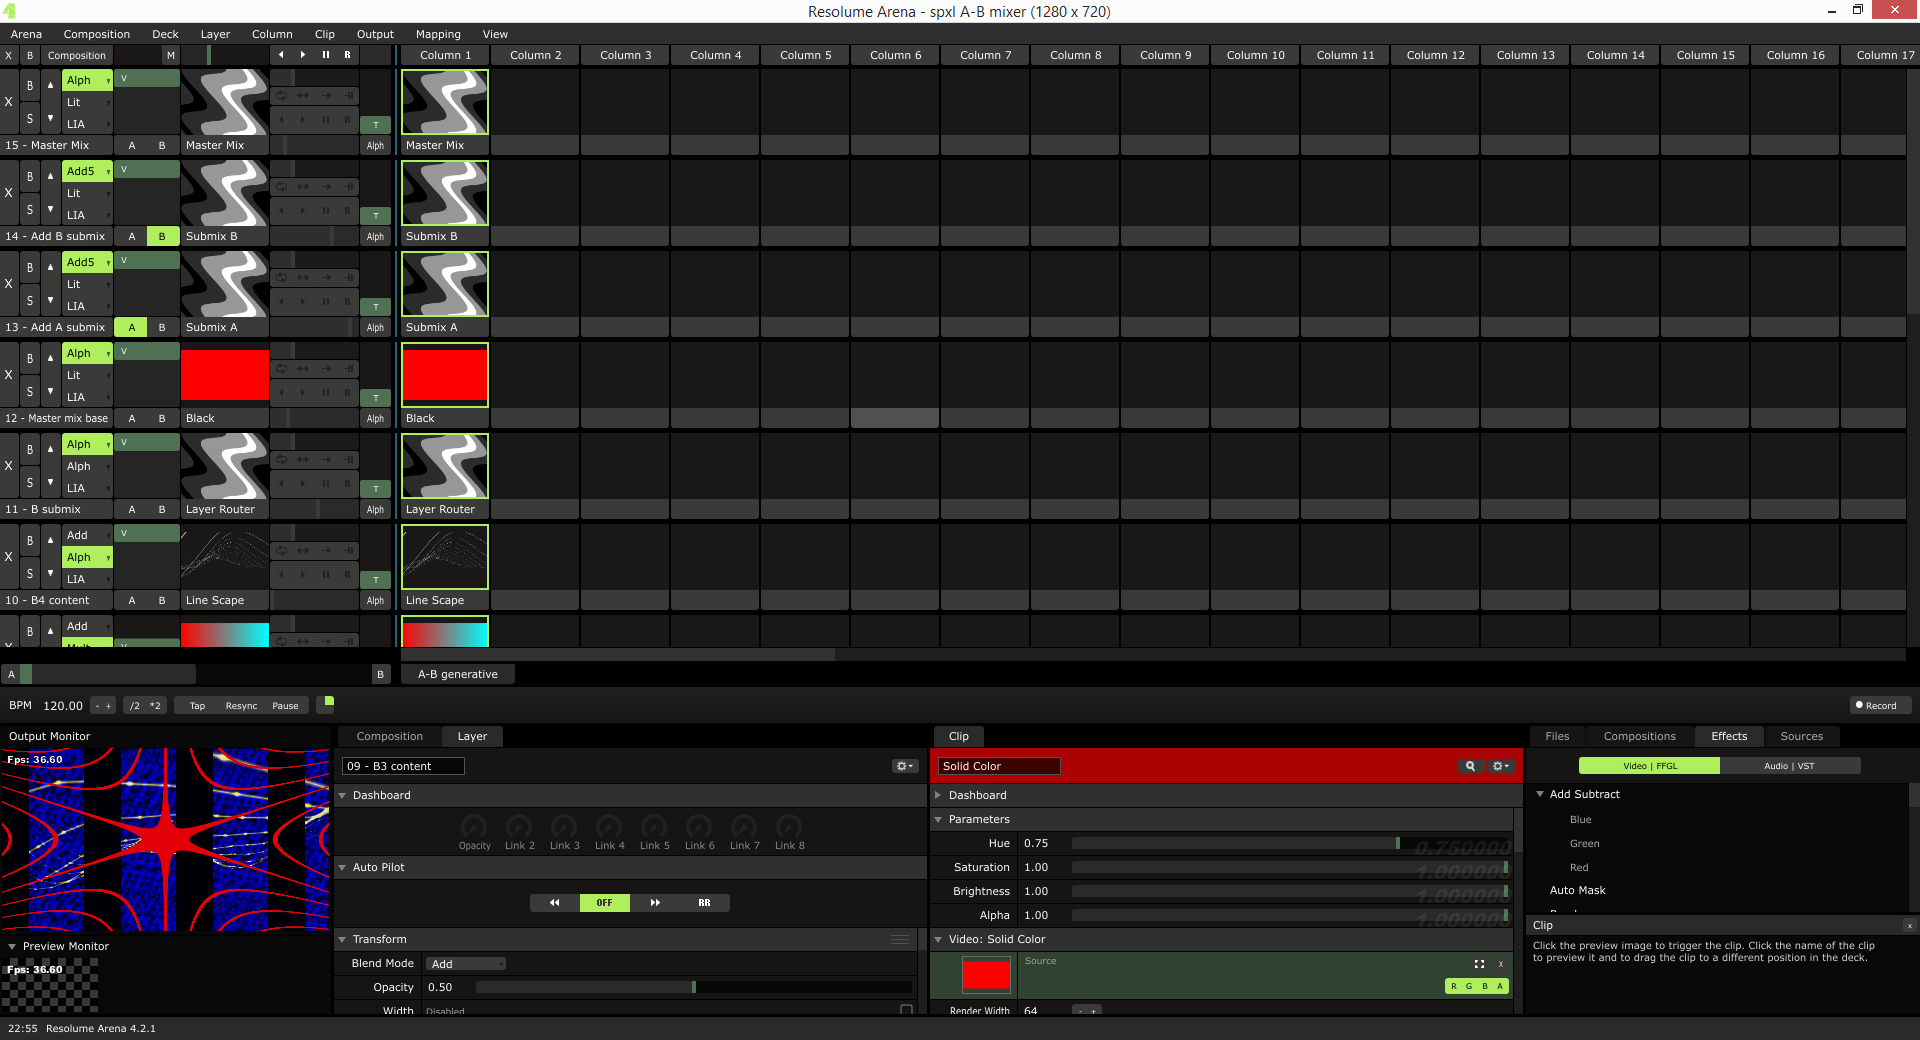Switch to the Sources tab
1920x1040 pixels.
(1801, 736)
